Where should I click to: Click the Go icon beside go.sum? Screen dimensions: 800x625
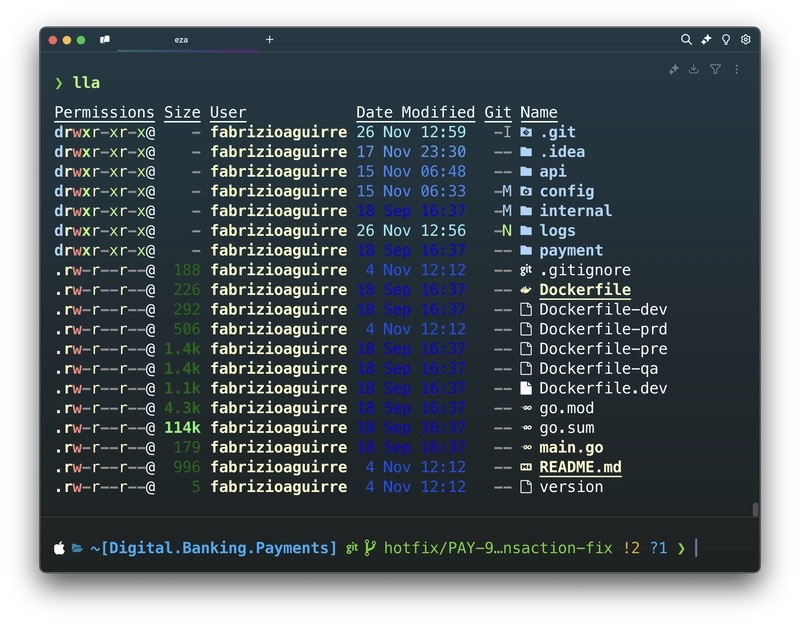[x=526, y=428]
